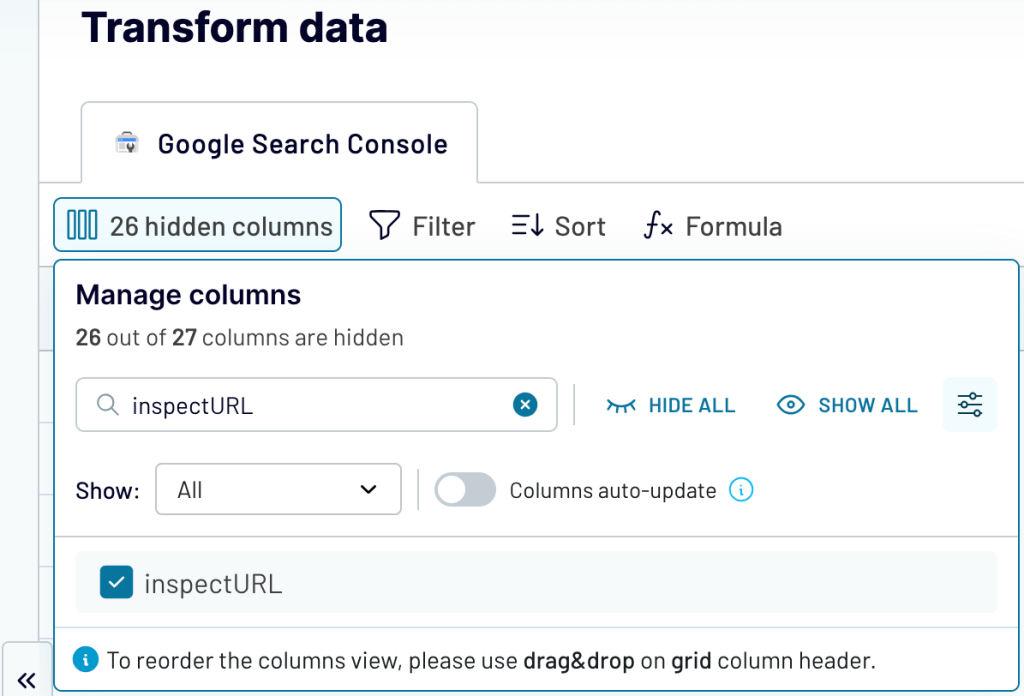Image resolution: width=1024 pixels, height=696 pixels.
Task: Switch to the Google Search Console tab
Action: point(302,144)
